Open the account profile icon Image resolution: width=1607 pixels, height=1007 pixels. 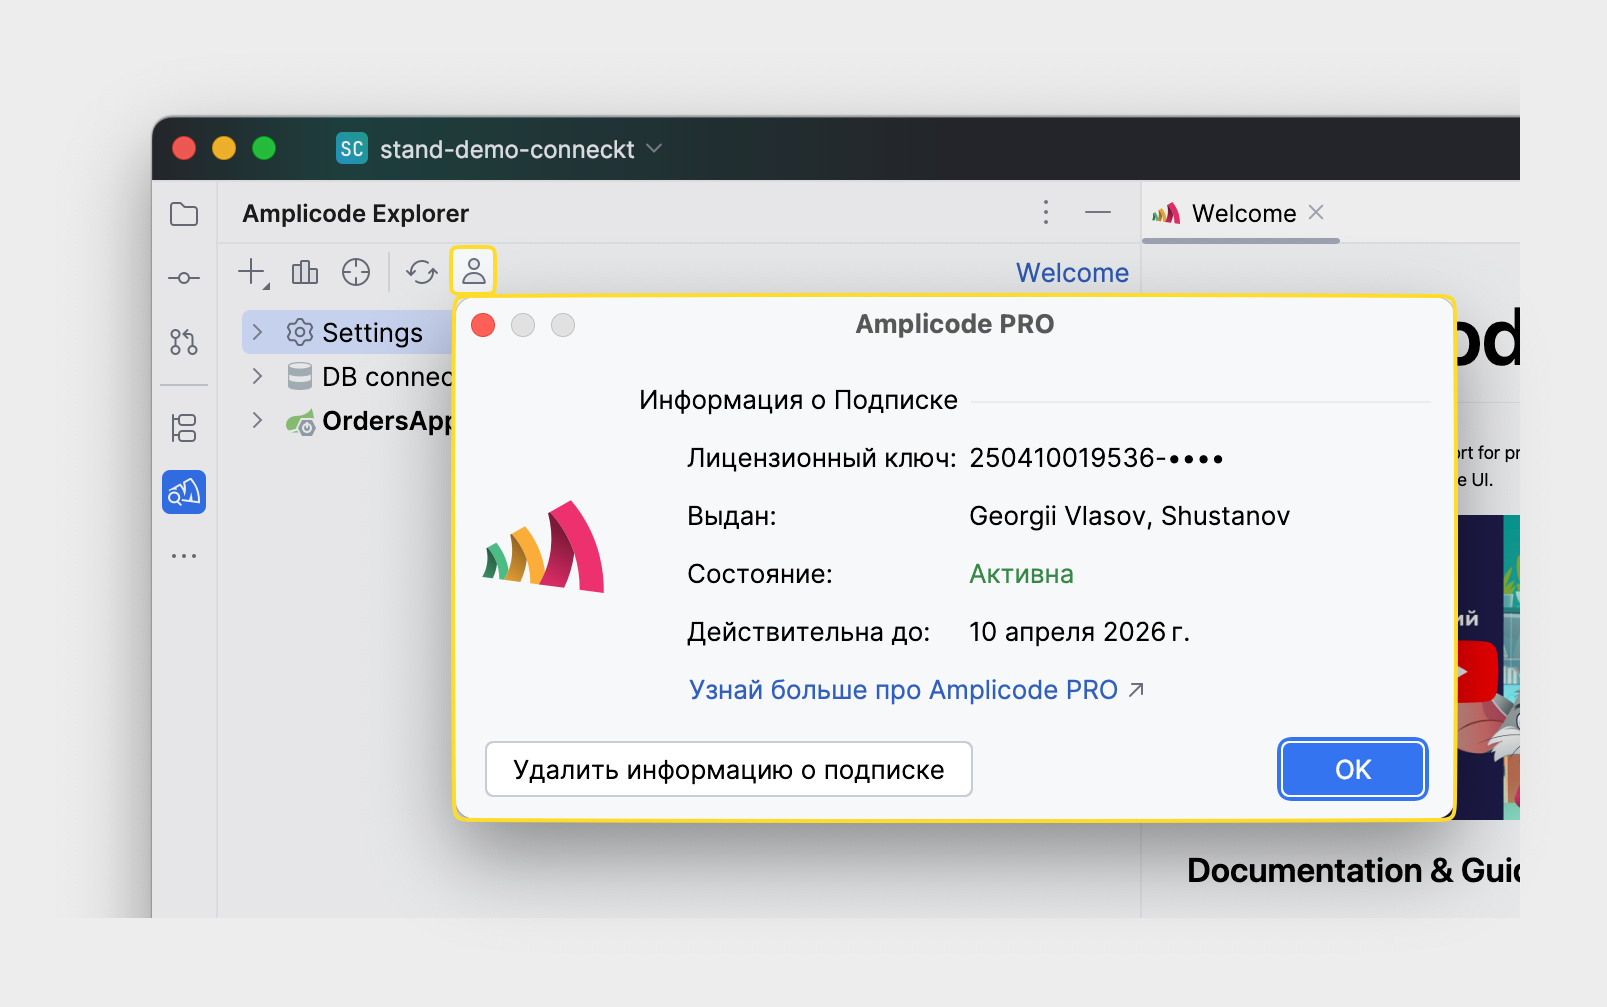[474, 271]
